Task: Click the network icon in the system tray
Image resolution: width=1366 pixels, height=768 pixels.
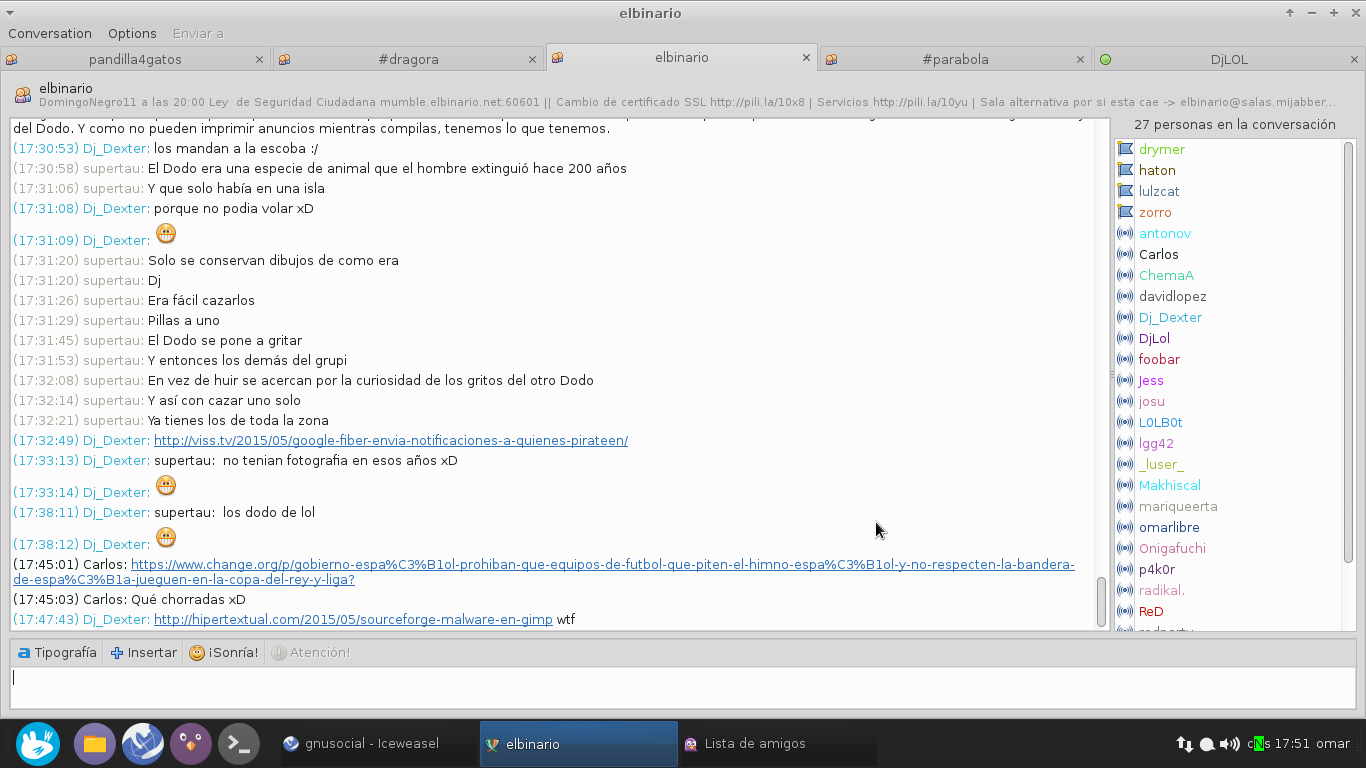Action: [1184, 744]
